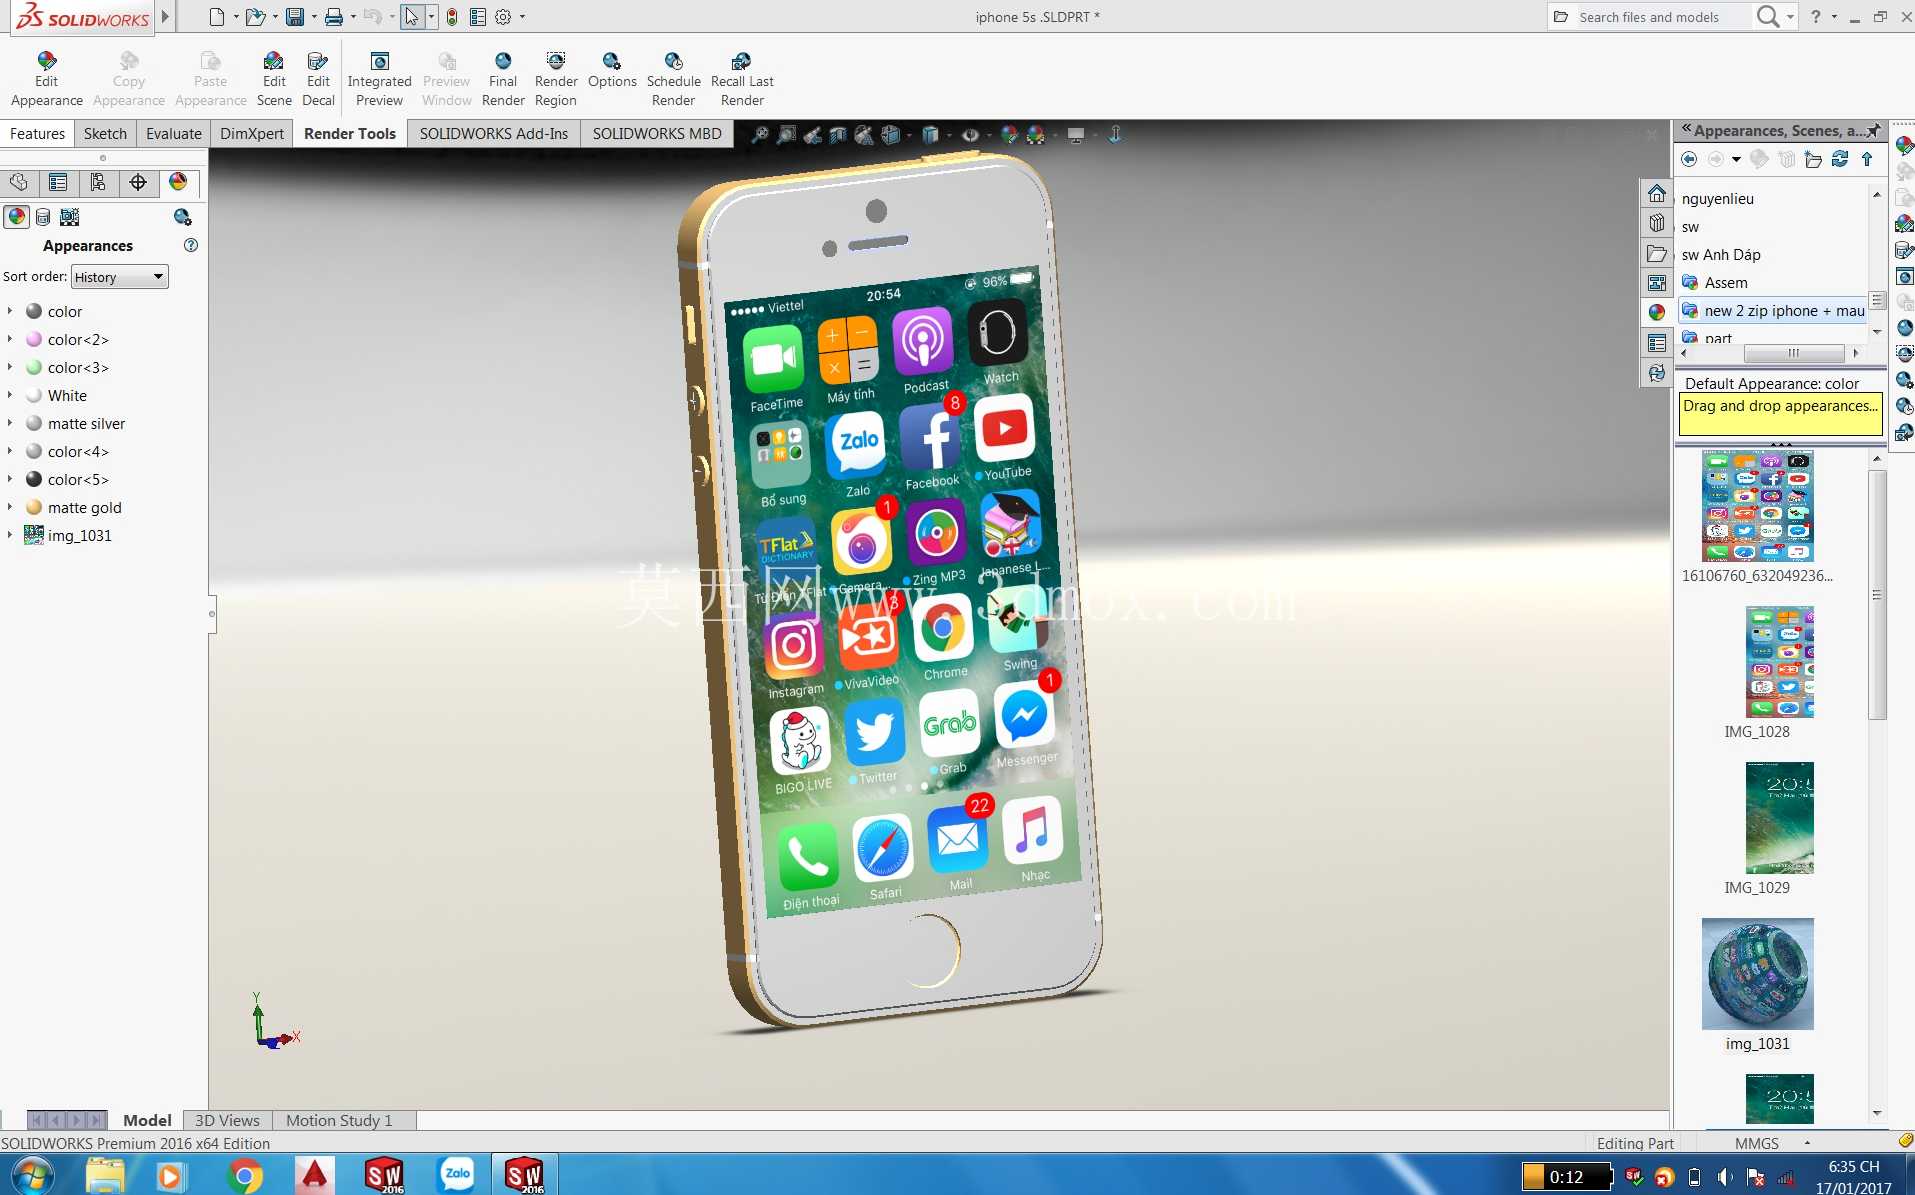Open ConfigurationManager tab icon

click(98, 182)
